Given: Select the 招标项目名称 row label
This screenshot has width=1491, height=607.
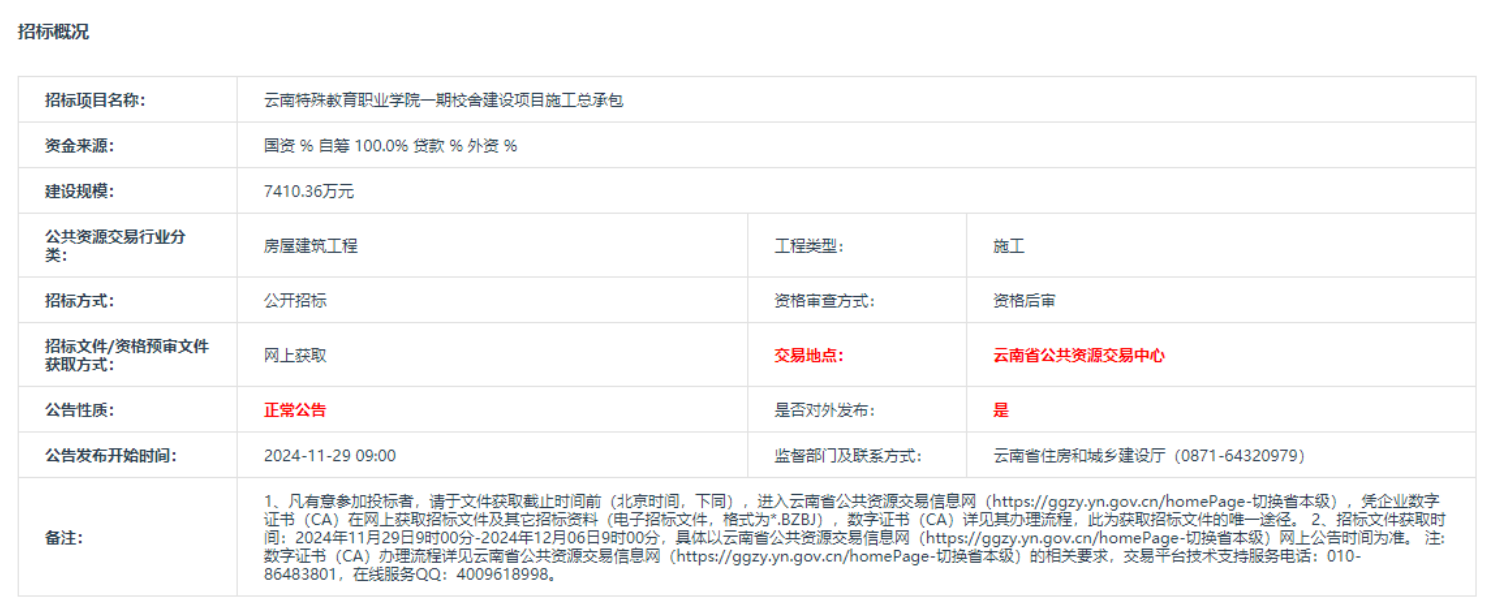Looking at the screenshot, I should coord(95,100).
